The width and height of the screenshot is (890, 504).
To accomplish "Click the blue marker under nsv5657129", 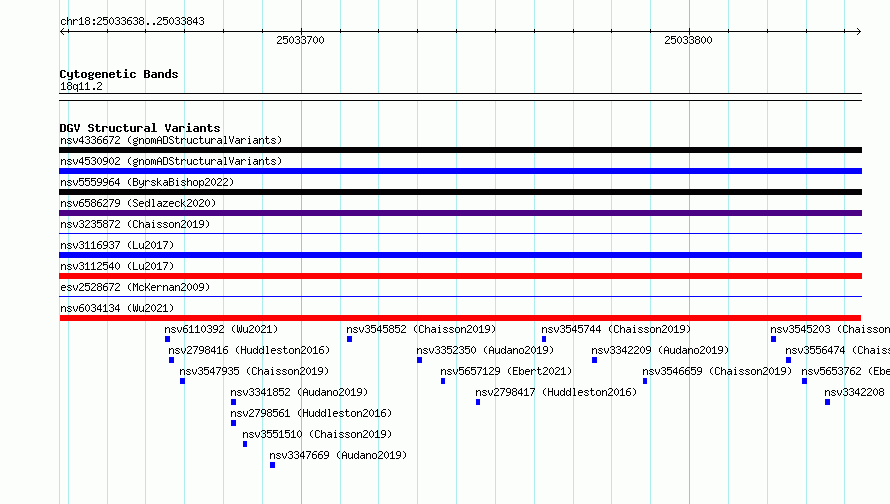I will coord(443,381).
